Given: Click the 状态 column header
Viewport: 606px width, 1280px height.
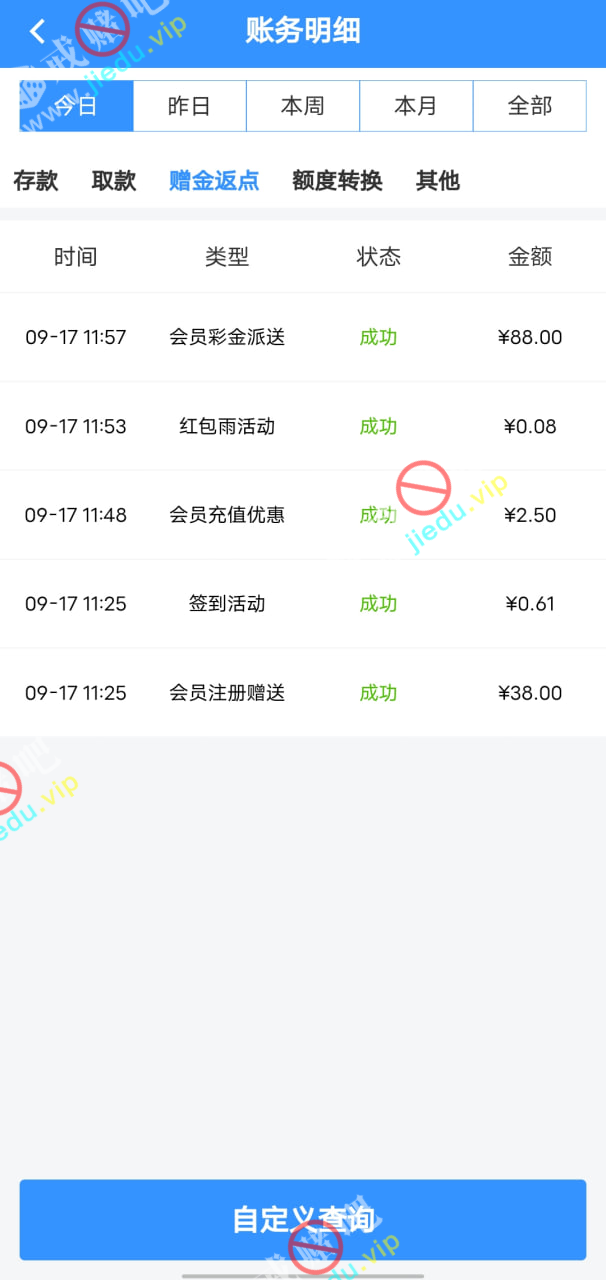Looking at the screenshot, I should (379, 257).
